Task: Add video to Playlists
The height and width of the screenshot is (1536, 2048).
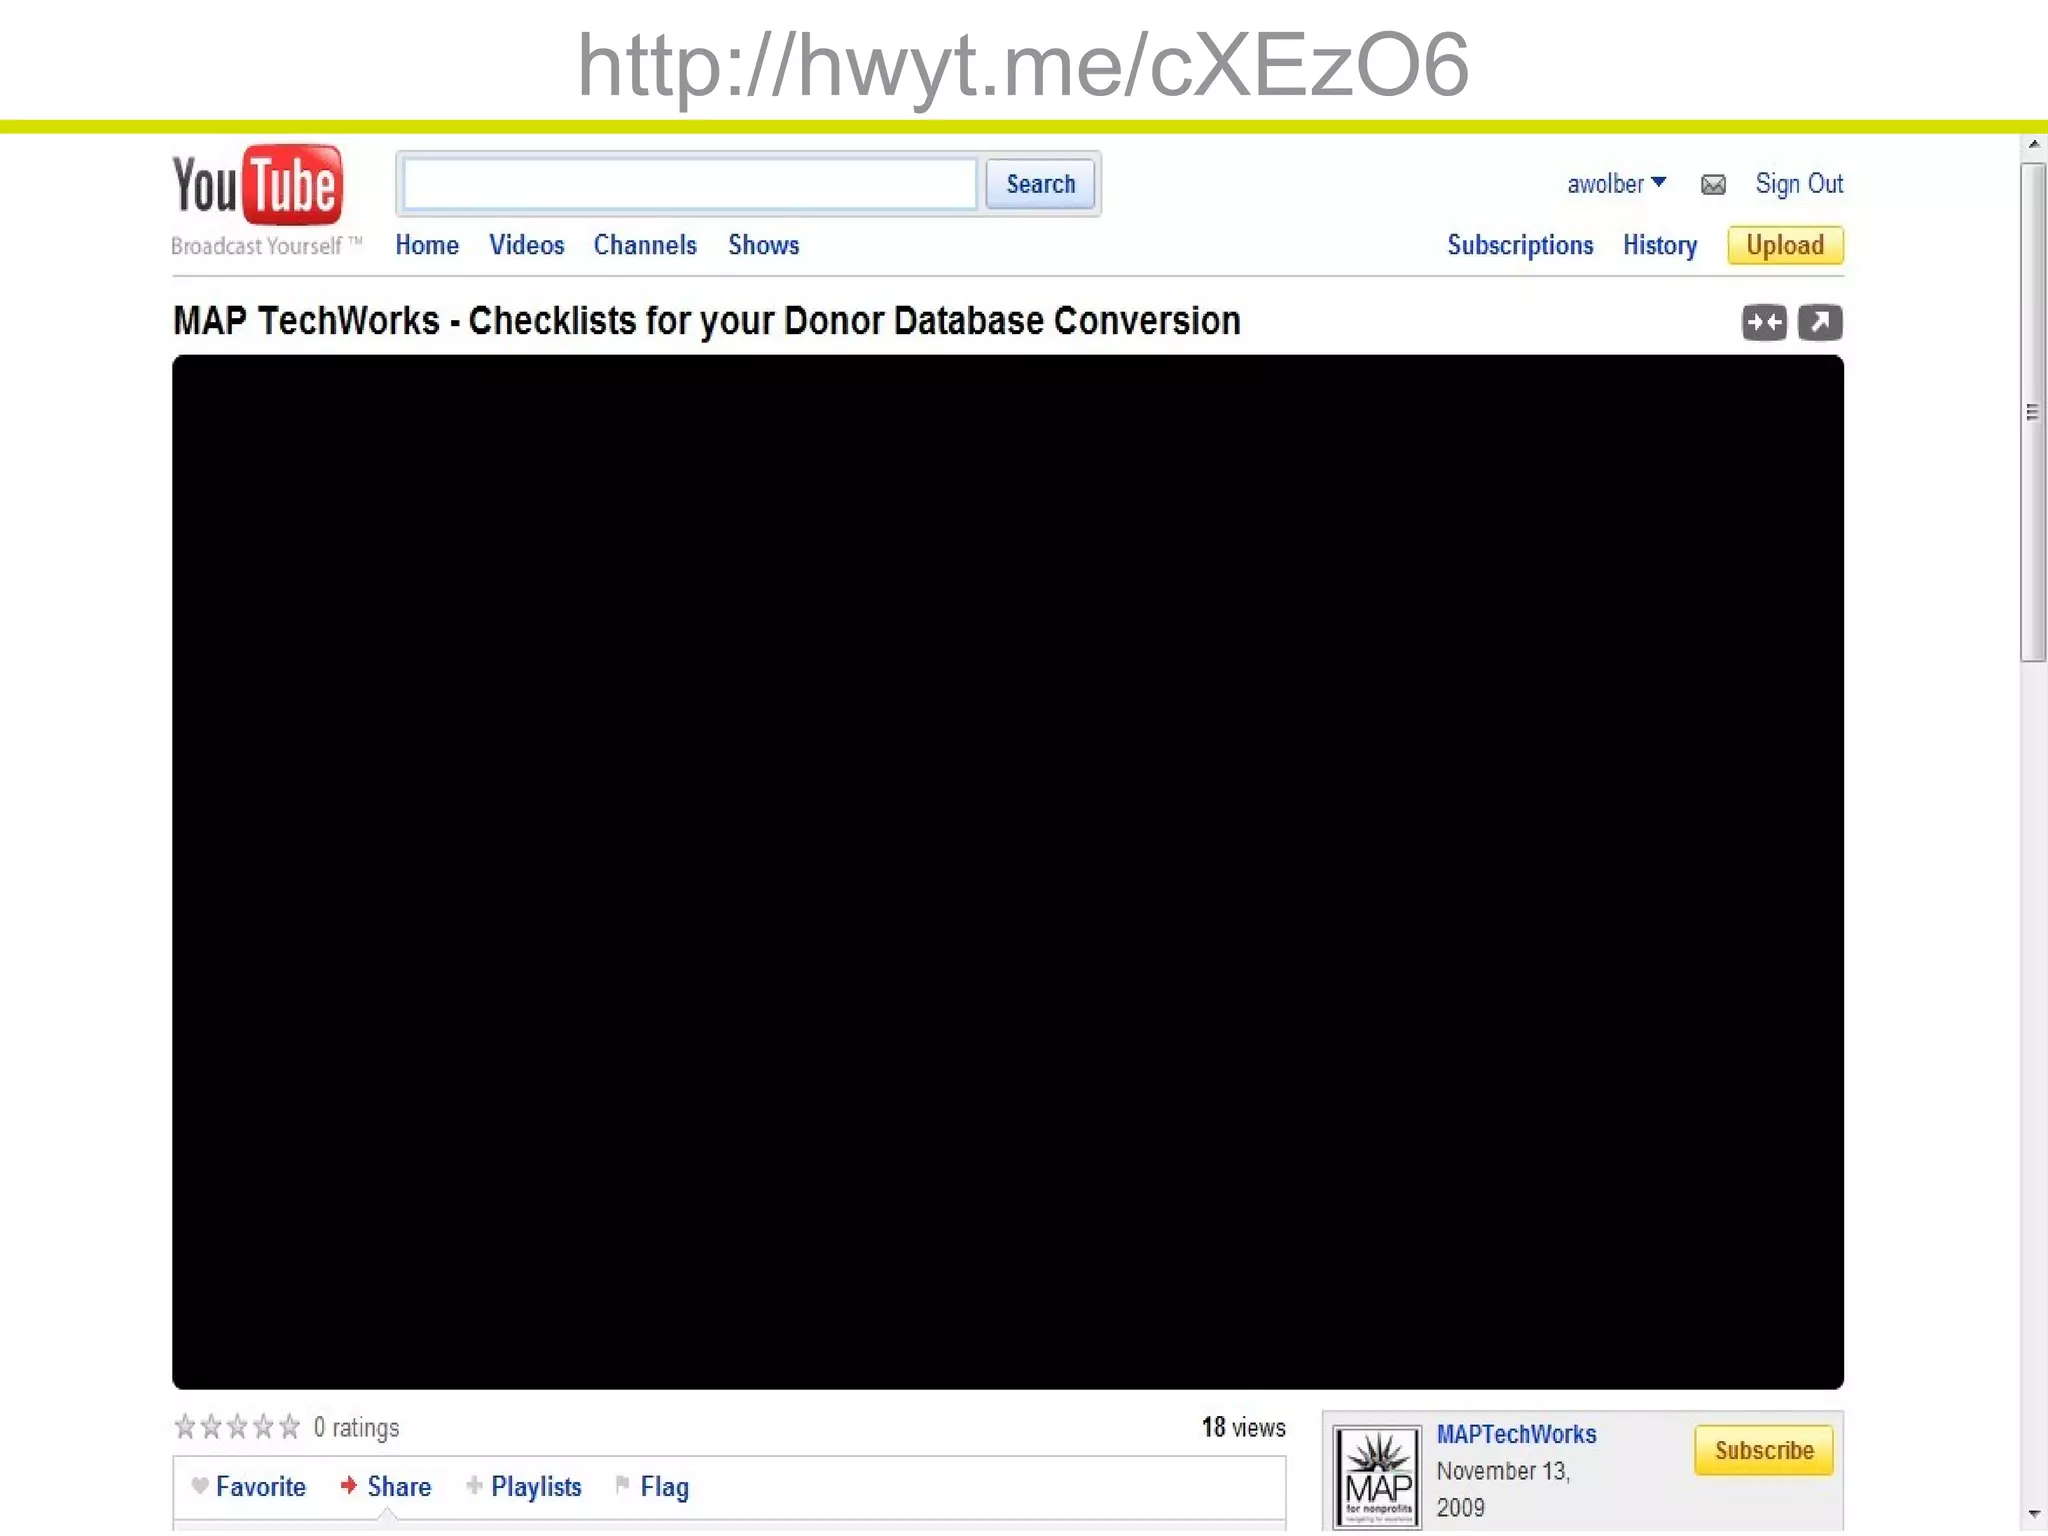Action: pyautogui.click(x=535, y=1486)
